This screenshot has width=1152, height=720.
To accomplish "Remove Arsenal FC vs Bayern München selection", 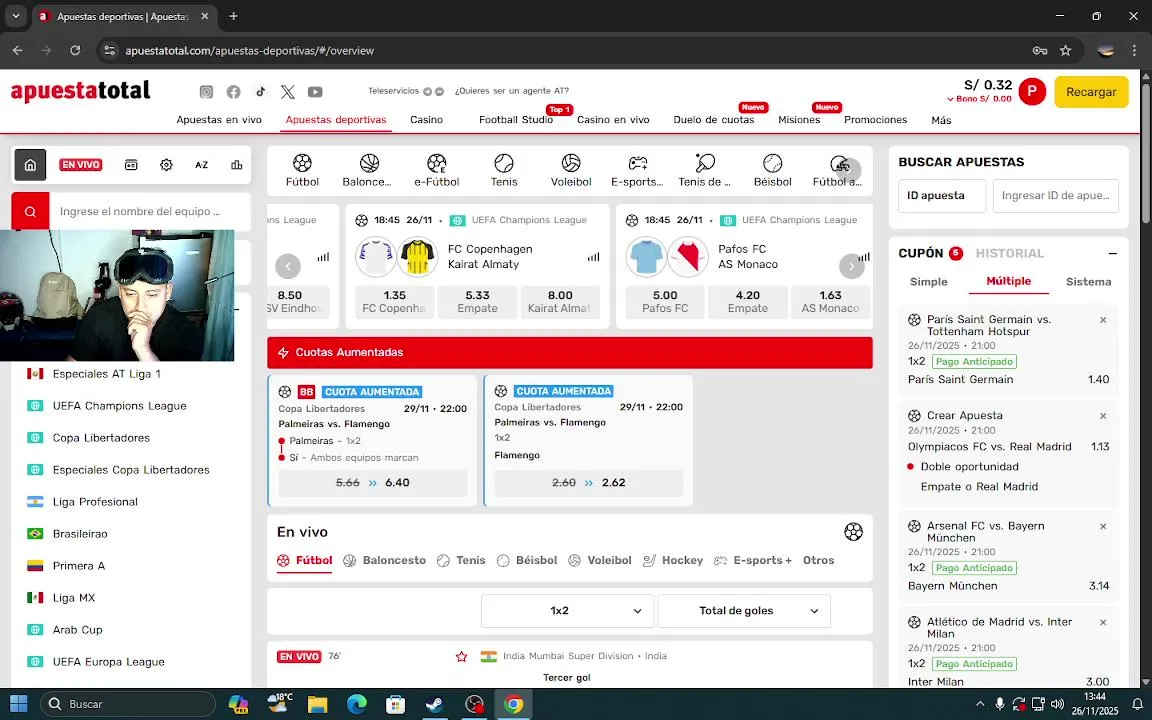I will 1103,527.
